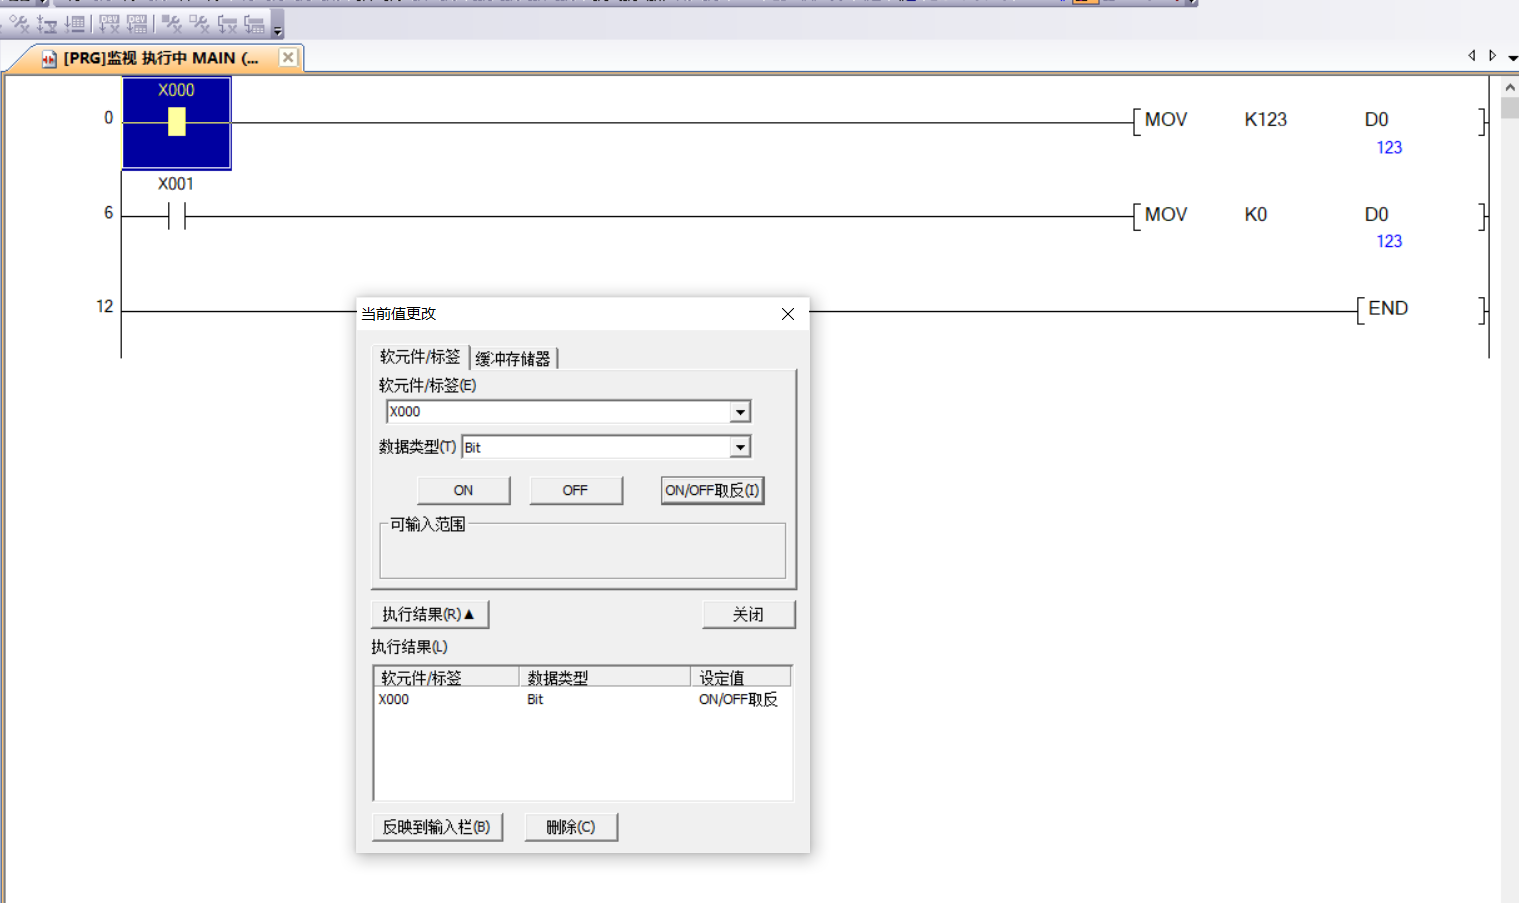Open the 数据类型 Bit combo box
Viewport: 1519px width, 903px height.
[606, 447]
